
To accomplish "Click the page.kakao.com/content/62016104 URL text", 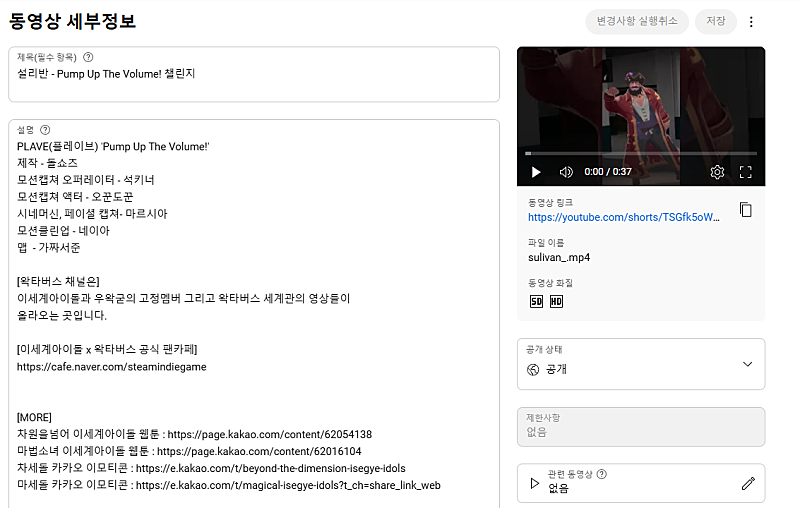I will (259, 451).
